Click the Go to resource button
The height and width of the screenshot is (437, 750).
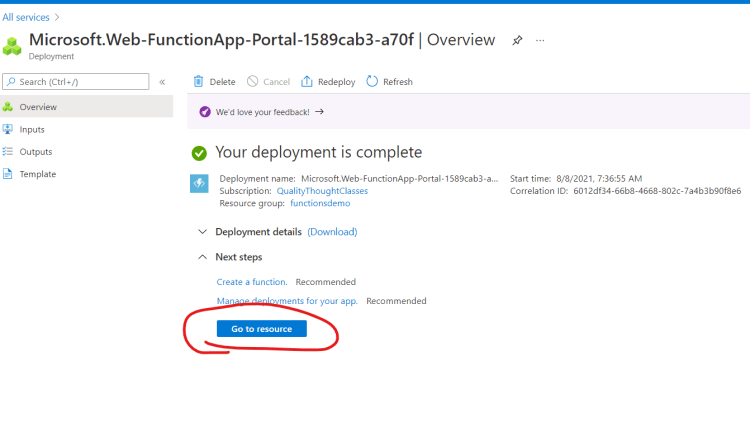(261, 328)
